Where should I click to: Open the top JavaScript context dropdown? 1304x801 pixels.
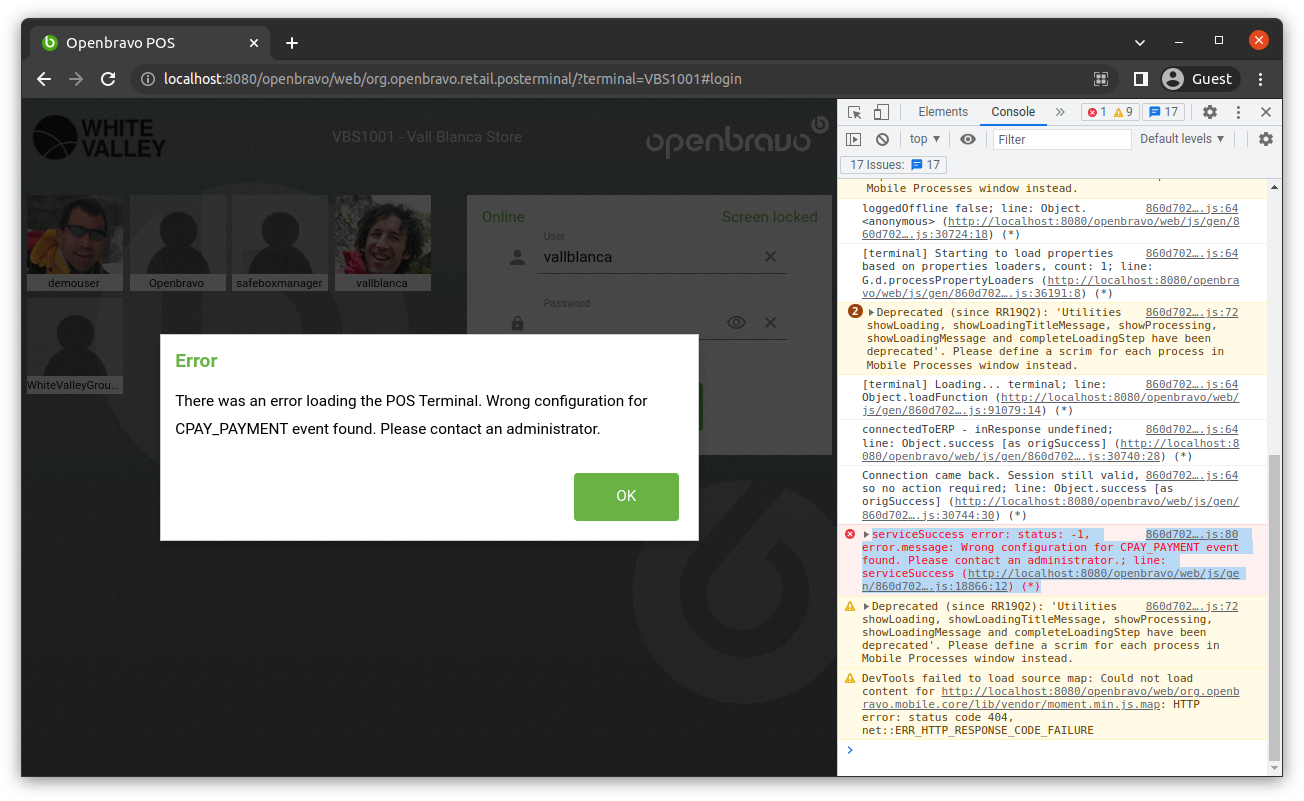tap(925, 139)
